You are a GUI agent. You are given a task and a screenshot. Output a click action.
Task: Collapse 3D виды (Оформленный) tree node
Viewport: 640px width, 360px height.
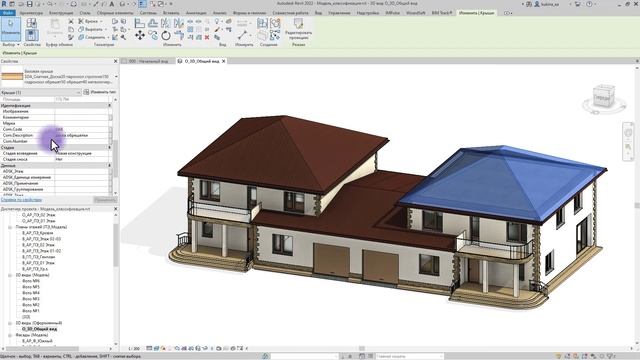(10, 323)
